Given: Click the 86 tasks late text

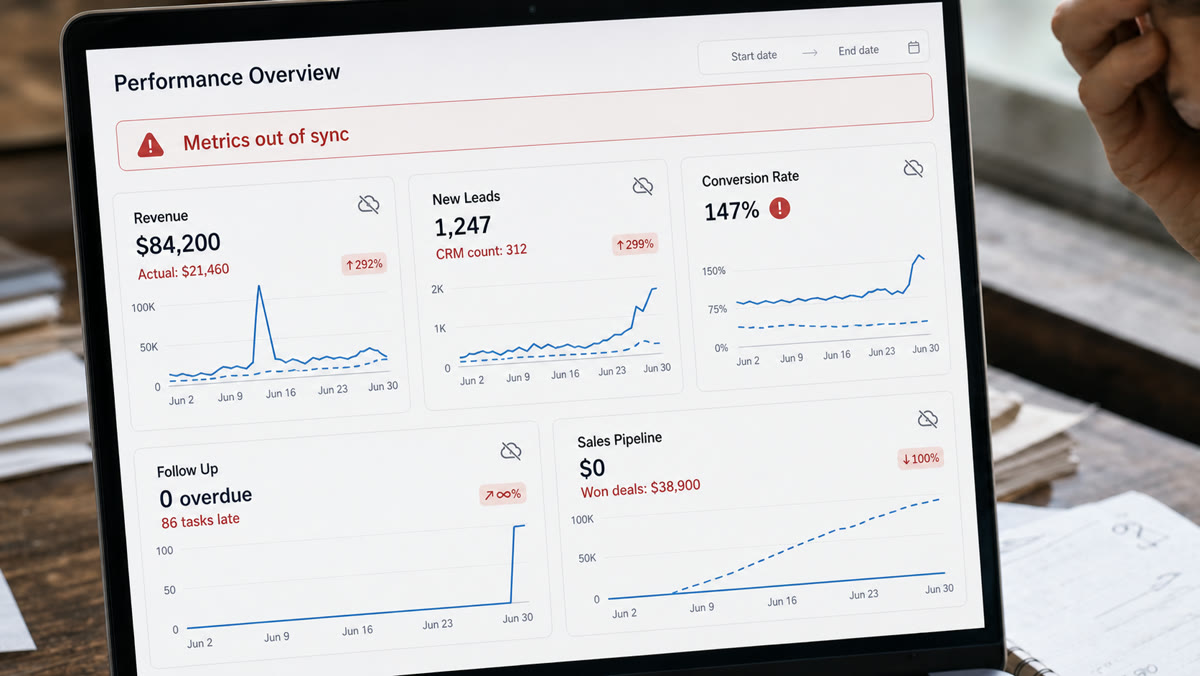Looking at the screenshot, I should coord(200,520).
